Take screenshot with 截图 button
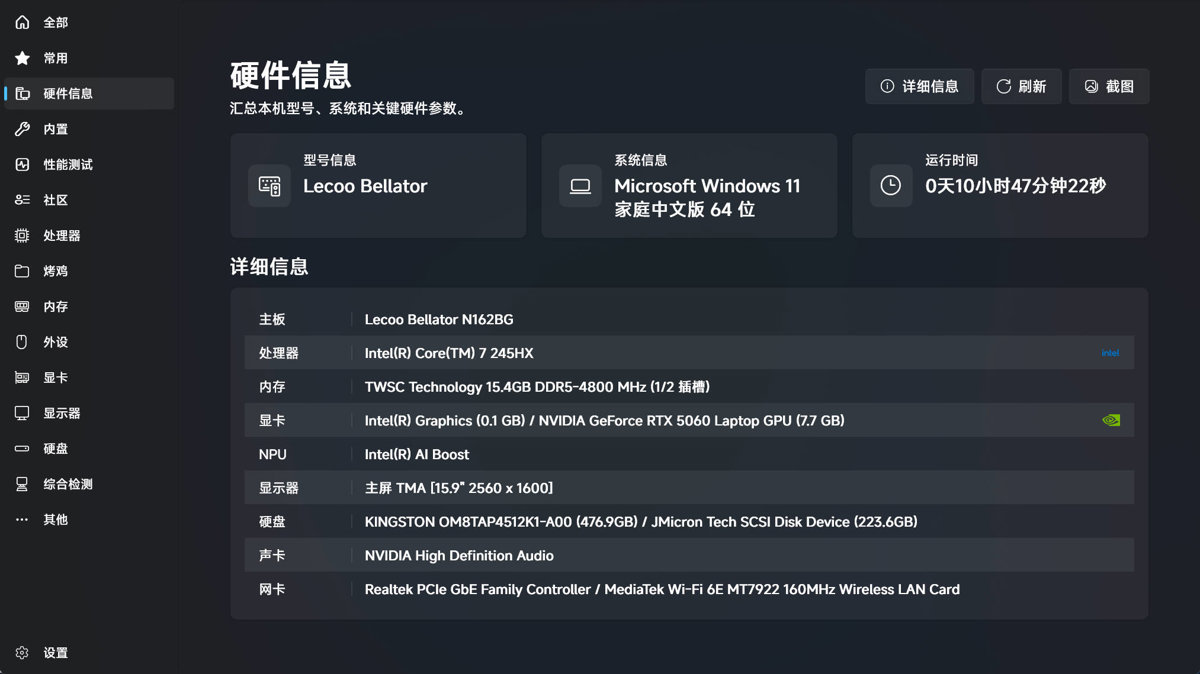The image size is (1200, 674). click(1109, 87)
